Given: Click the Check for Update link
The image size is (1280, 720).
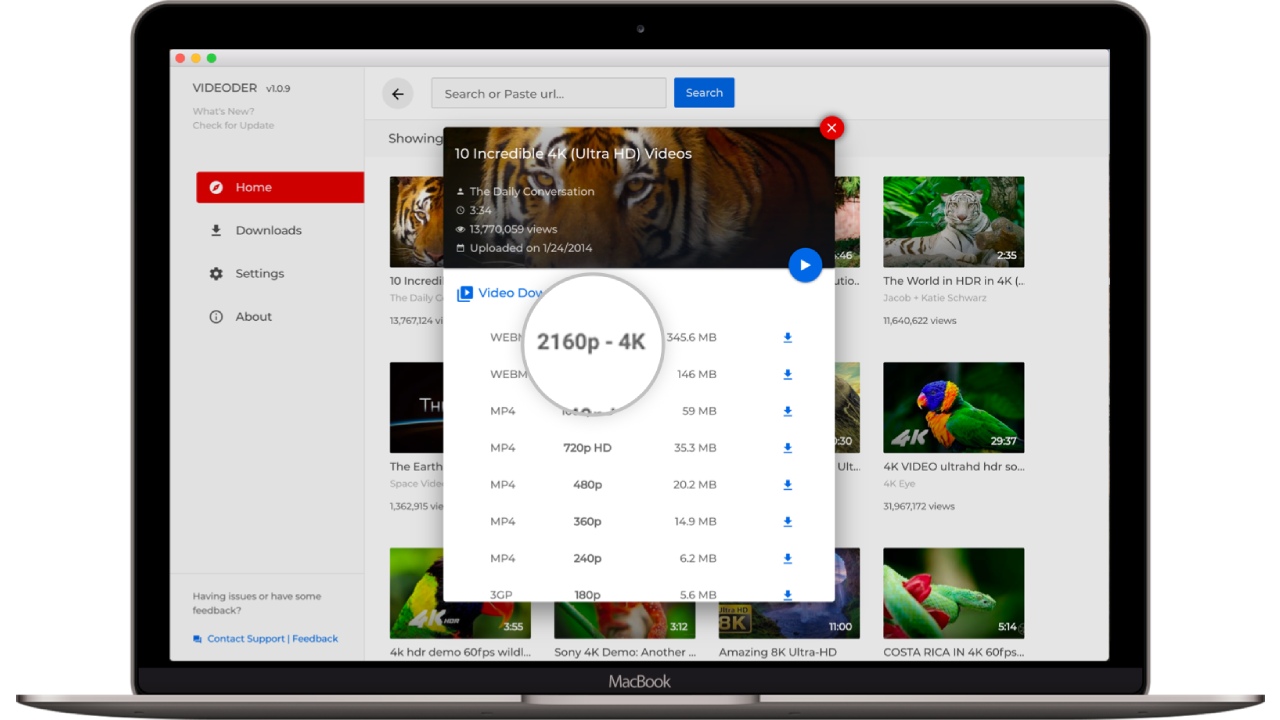Looking at the screenshot, I should pos(233,125).
